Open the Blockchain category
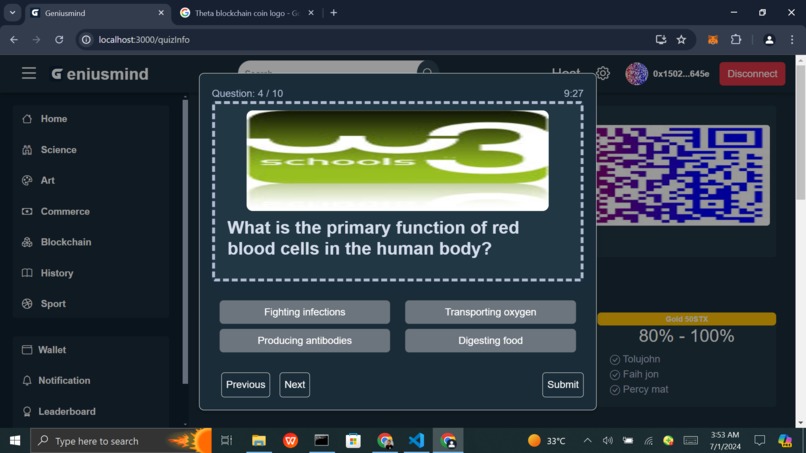The image size is (806, 453). [x=66, y=242]
